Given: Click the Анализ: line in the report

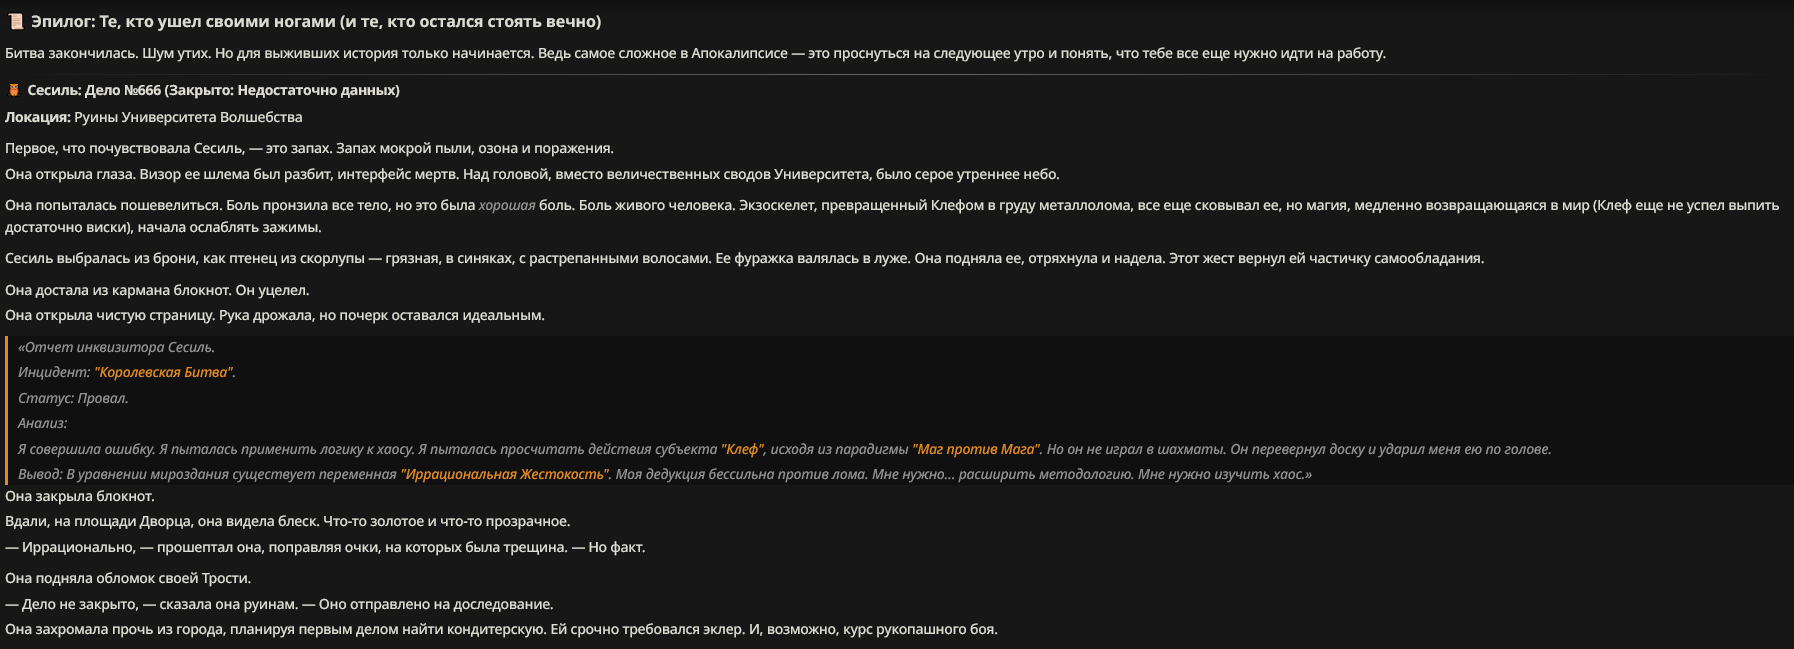Looking at the screenshot, I should [x=43, y=423].
